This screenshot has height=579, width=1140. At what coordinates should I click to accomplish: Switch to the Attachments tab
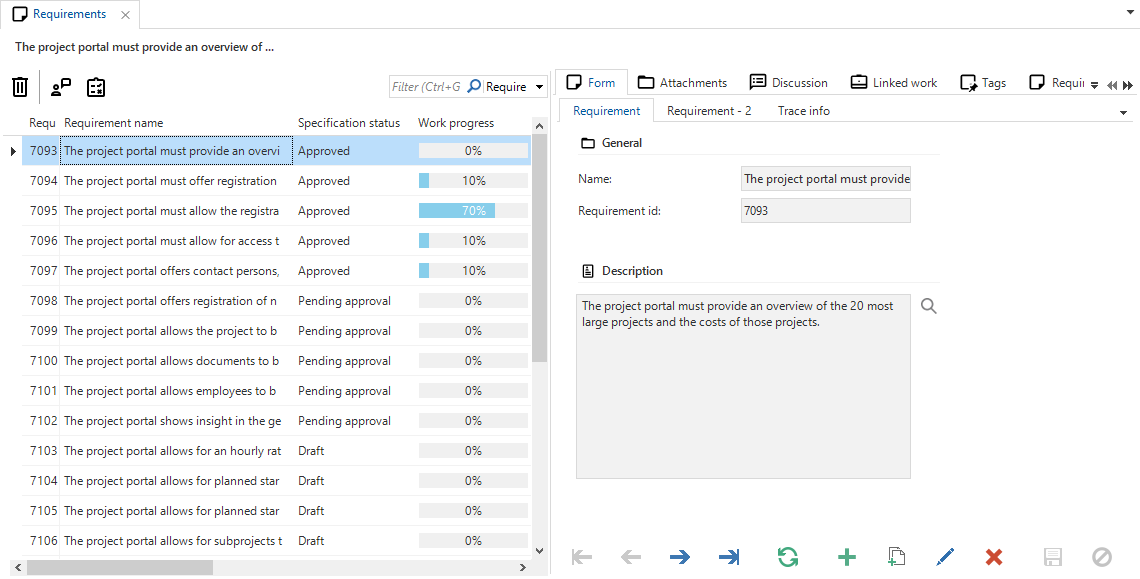point(683,83)
